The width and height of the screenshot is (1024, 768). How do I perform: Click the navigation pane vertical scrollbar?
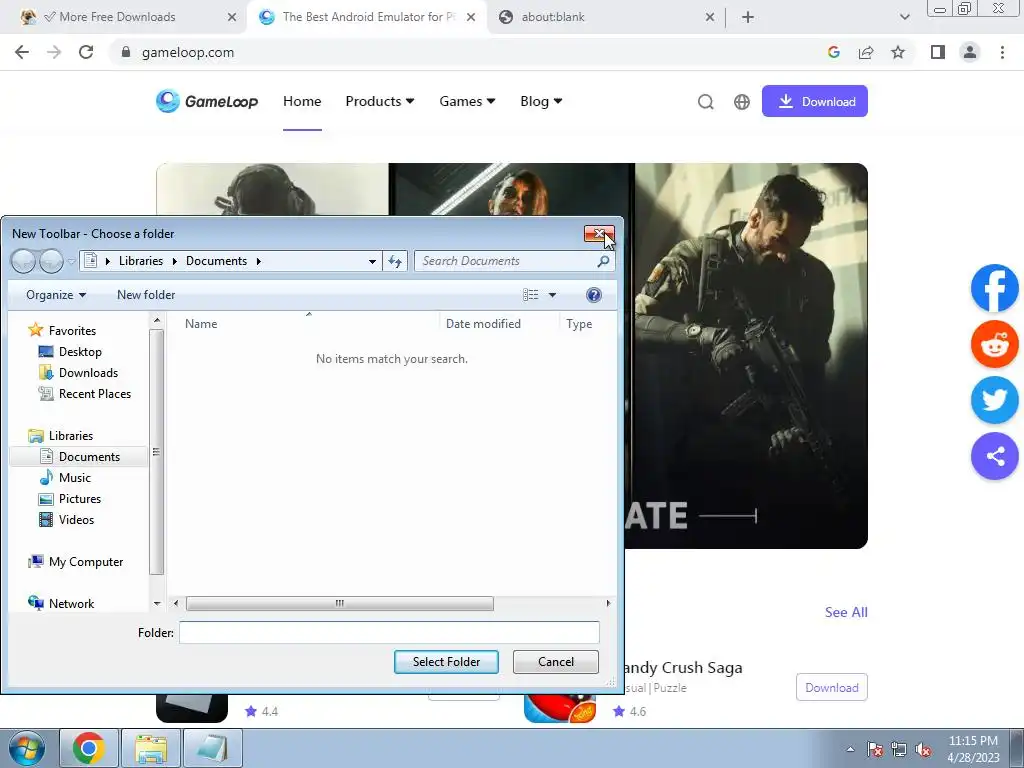point(156,452)
